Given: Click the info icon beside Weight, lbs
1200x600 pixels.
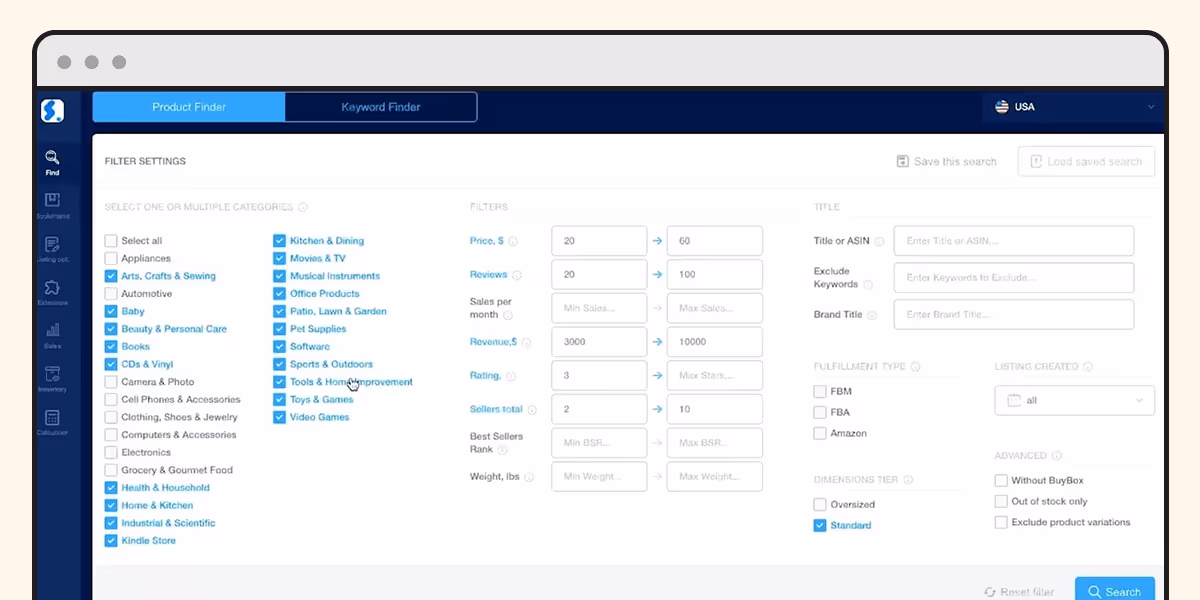Looking at the screenshot, I should [530, 477].
